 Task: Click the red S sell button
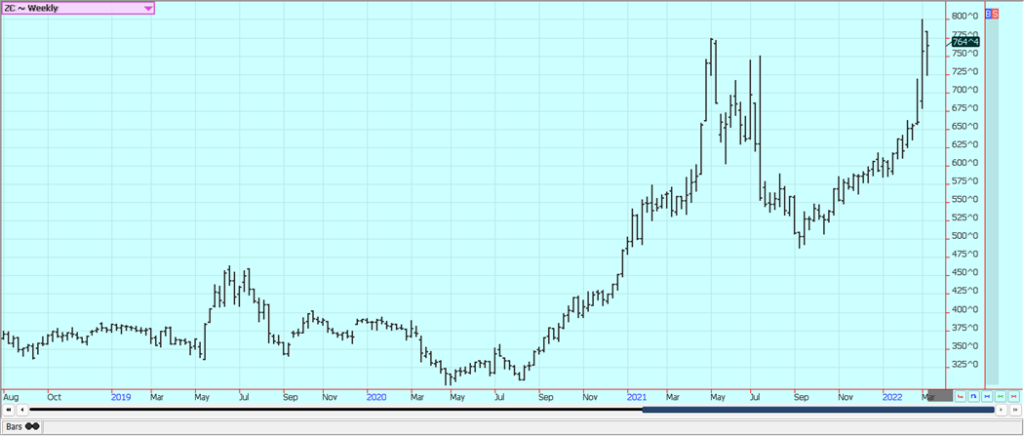point(995,13)
